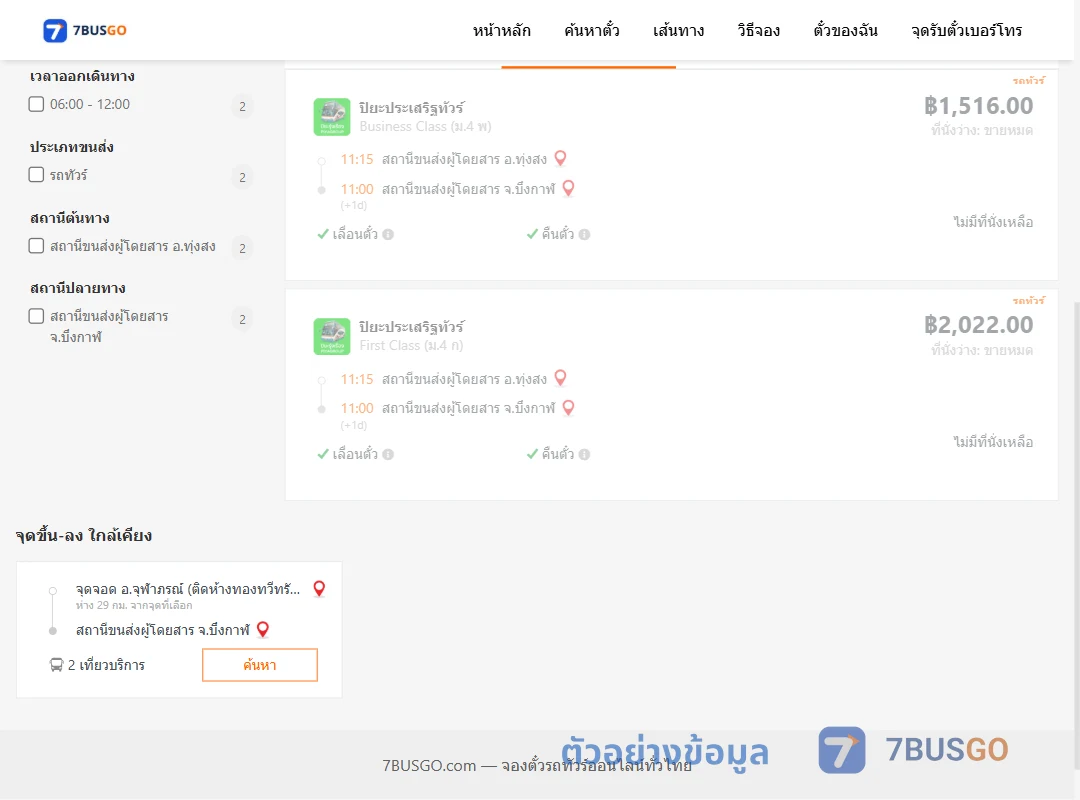
Task: Click map pin next to 11:15 อ.ทุ่งสง First Class
Action: pyautogui.click(x=561, y=378)
